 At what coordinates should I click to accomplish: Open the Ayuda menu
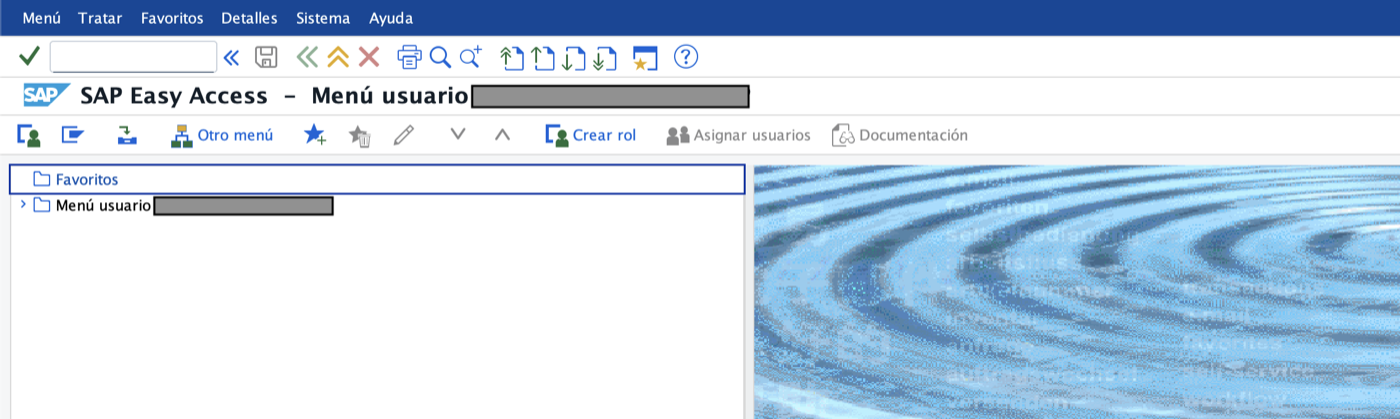pos(391,18)
